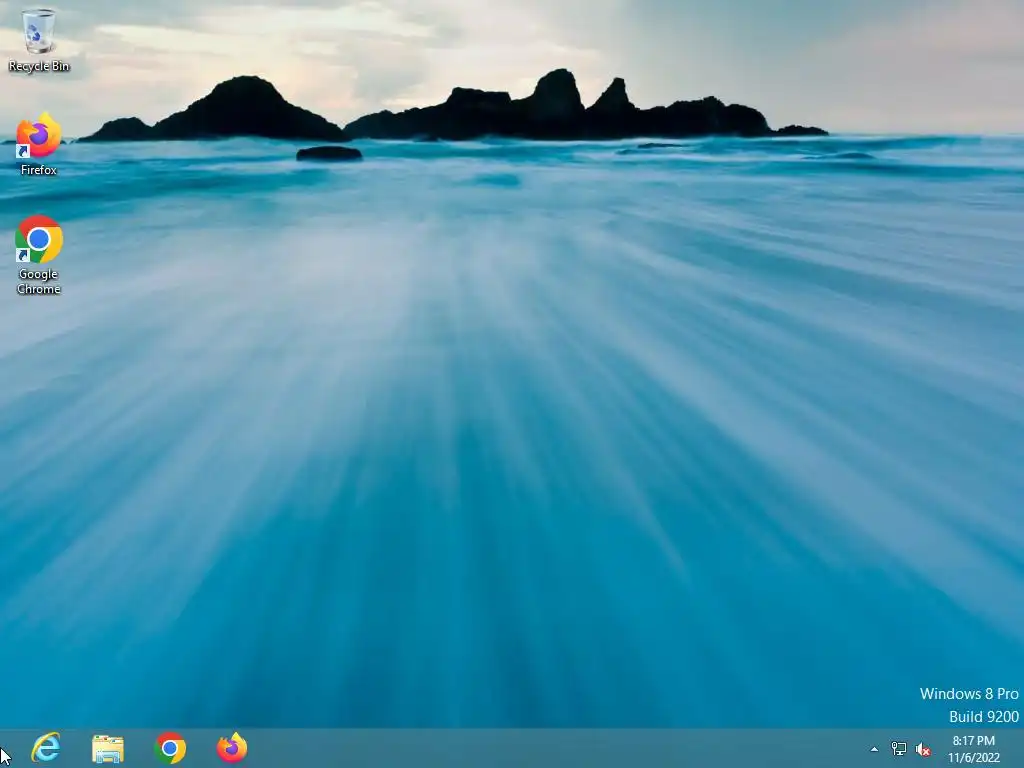Image resolution: width=1024 pixels, height=768 pixels.
Task: Open the clock showing 8:17 PM
Action: coord(974,749)
